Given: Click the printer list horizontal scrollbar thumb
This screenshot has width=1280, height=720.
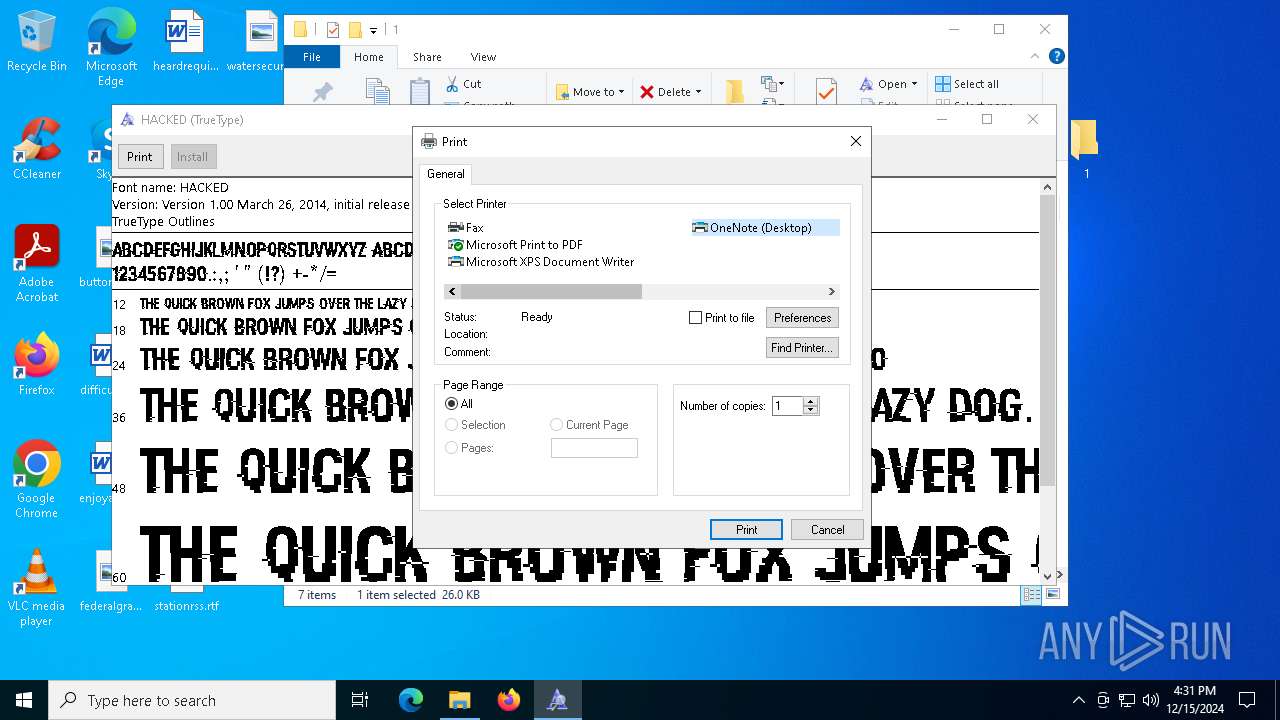Looking at the screenshot, I should (551, 291).
